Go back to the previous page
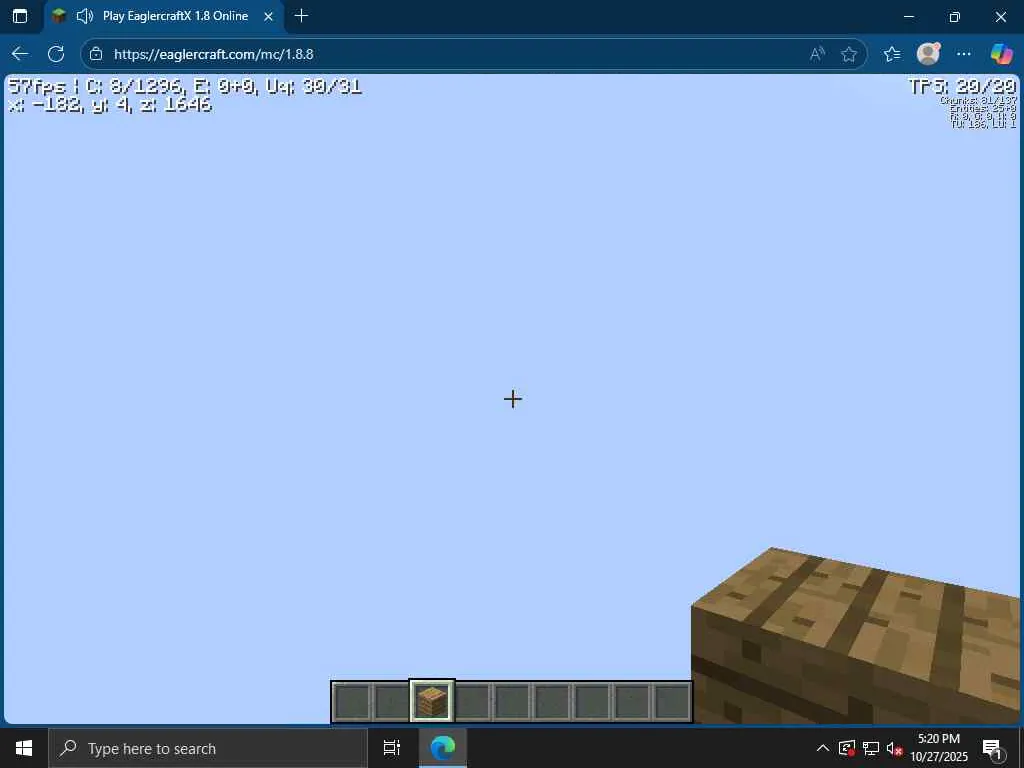The image size is (1024, 768). 20,54
